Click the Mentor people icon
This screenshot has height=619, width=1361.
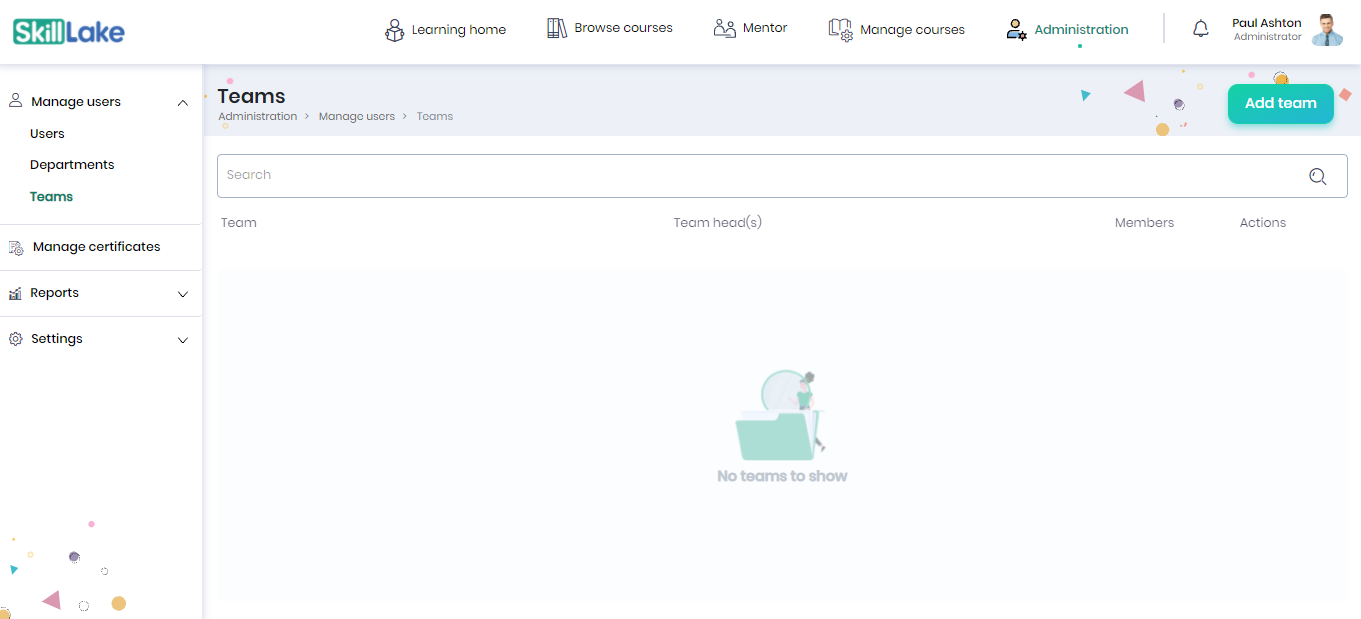[x=724, y=28]
